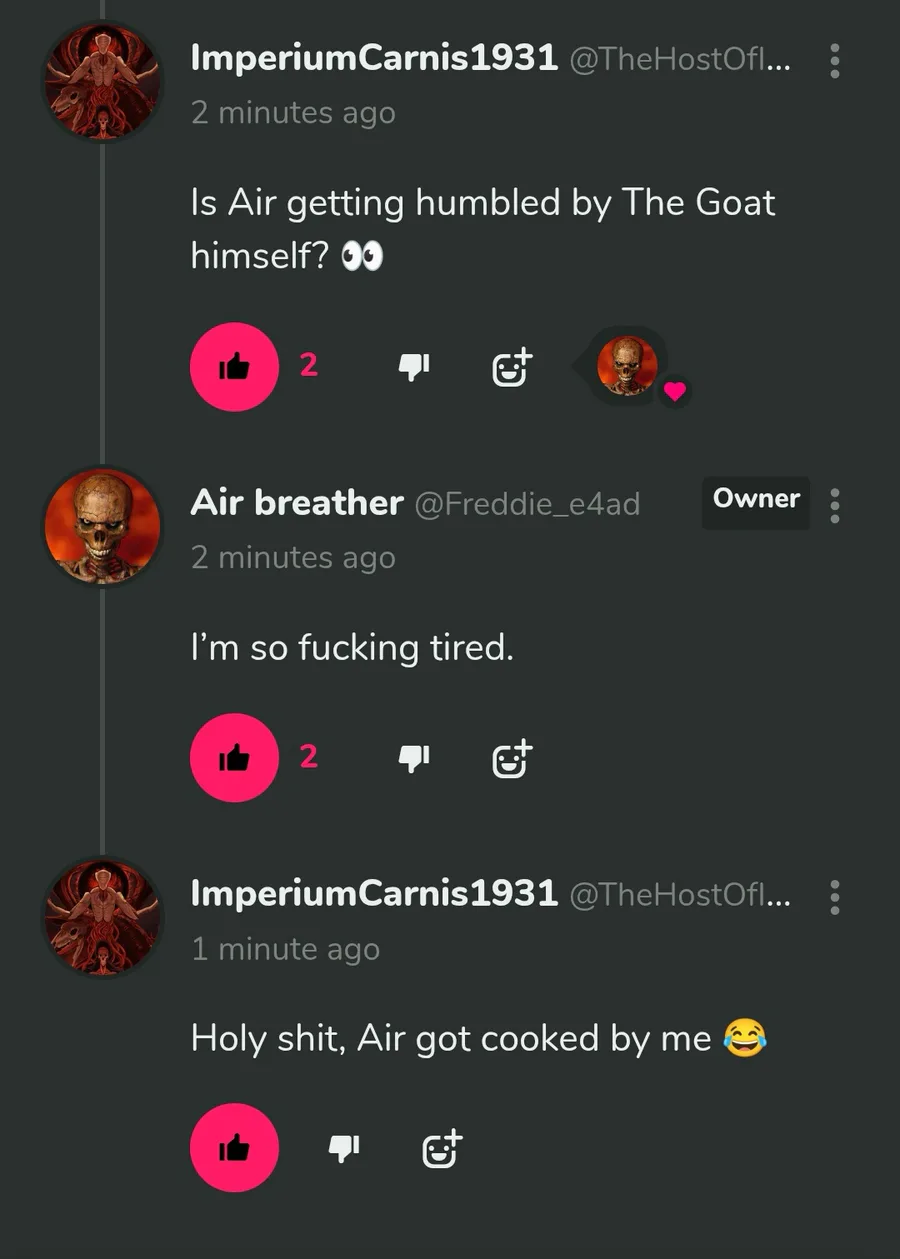Image resolution: width=900 pixels, height=1259 pixels.
Task: Open options menu for Air breather's comment
Action: 835,506
